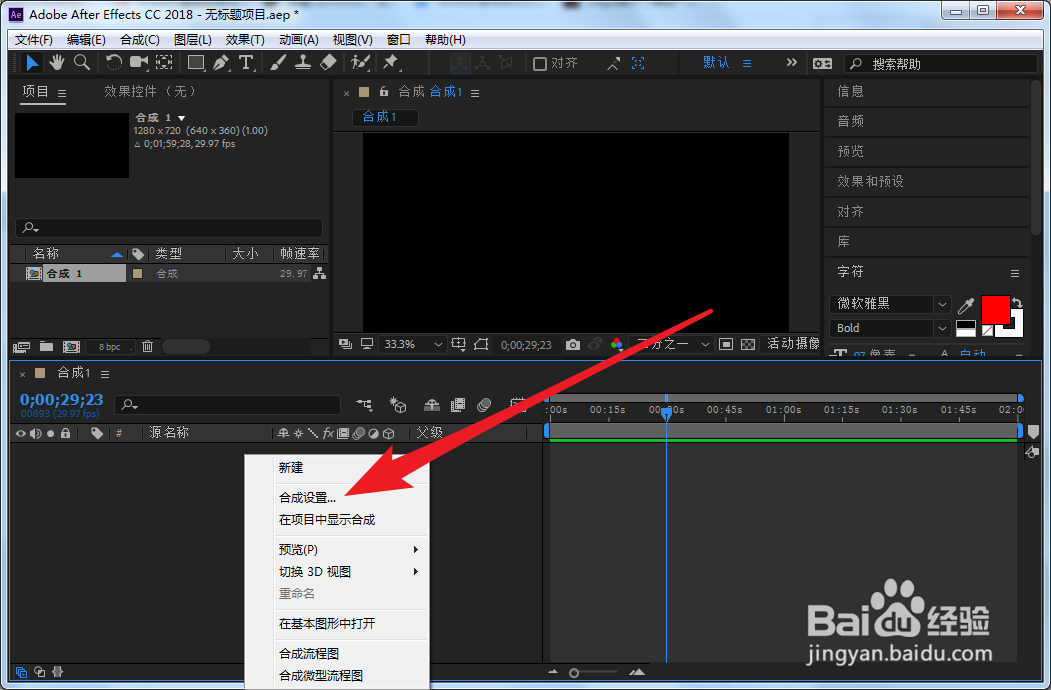The width and height of the screenshot is (1051, 690).
Task: Click the 默认 workspace label
Action: pyautogui.click(x=716, y=63)
